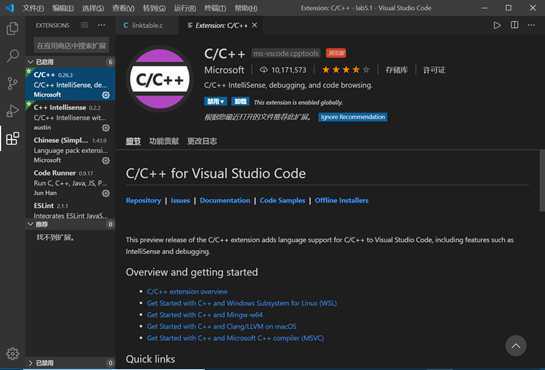Click the install count cloud icon
This screenshot has width=545, height=370.
pyautogui.click(x=263, y=70)
